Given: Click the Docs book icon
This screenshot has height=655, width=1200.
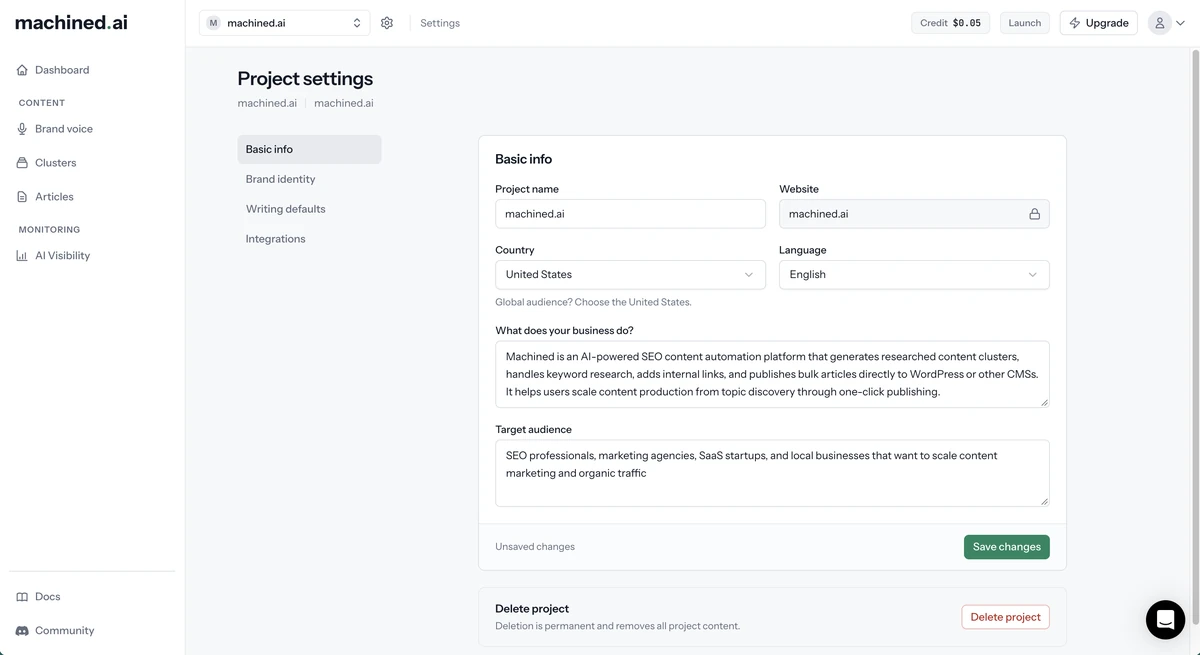Looking at the screenshot, I should tap(22, 597).
